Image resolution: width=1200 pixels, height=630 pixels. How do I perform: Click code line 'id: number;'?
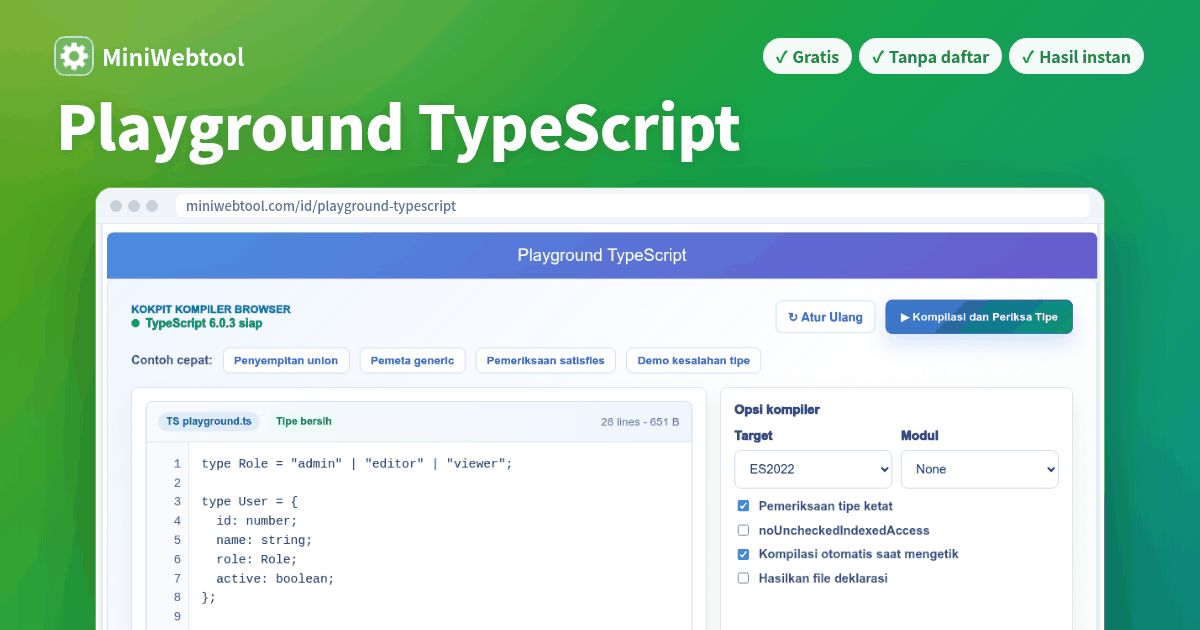[257, 521]
